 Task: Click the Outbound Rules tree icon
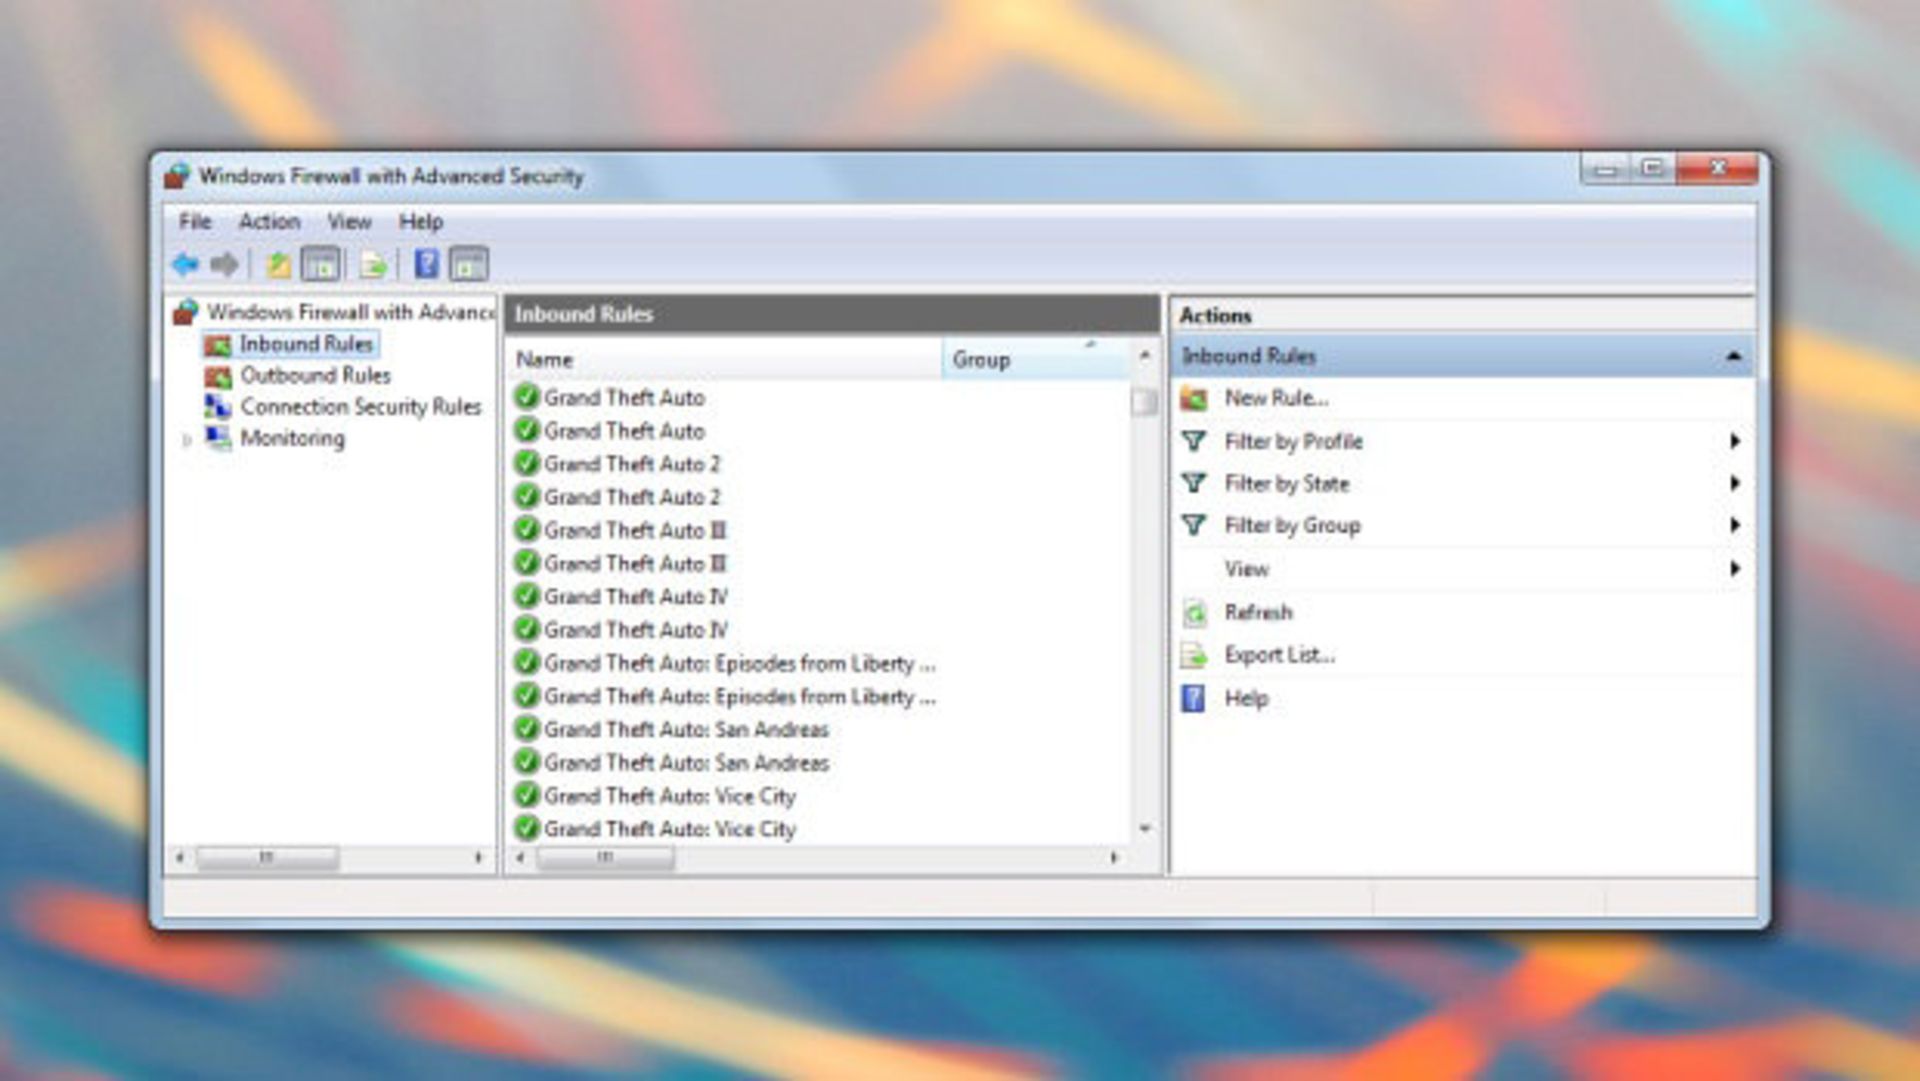click(x=218, y=377)
